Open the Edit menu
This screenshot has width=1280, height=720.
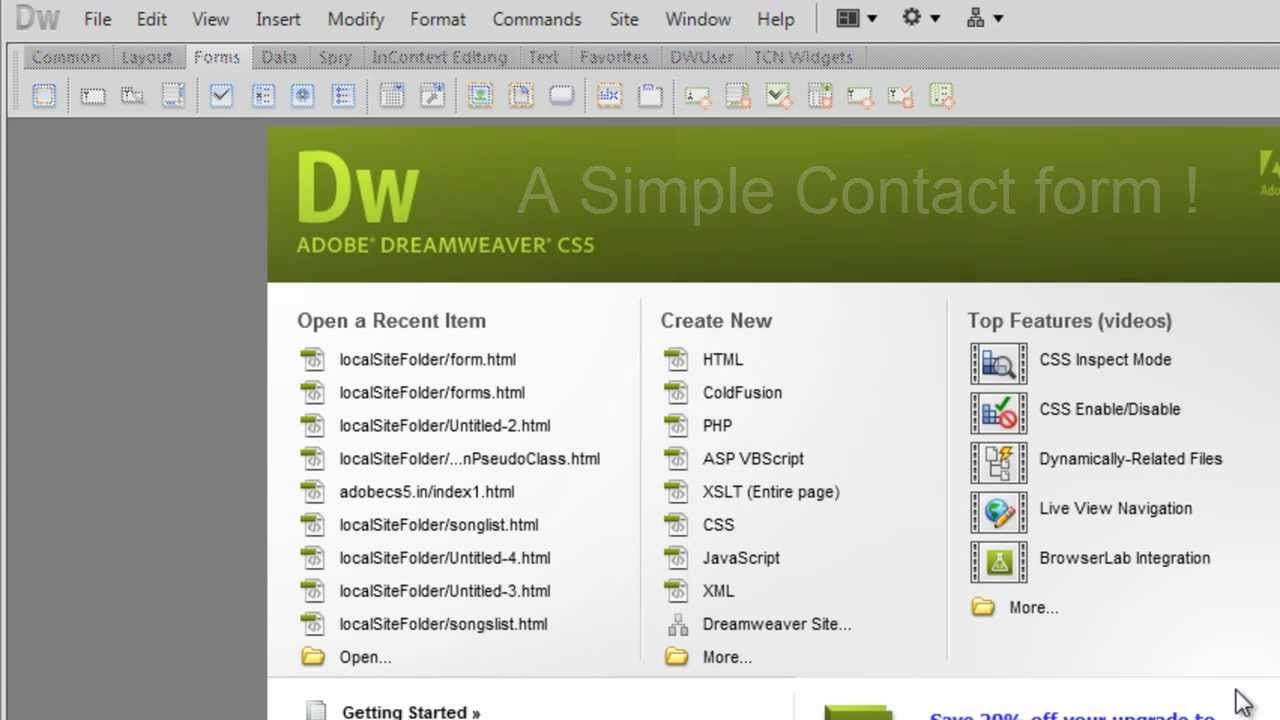[x=152, y=19]
